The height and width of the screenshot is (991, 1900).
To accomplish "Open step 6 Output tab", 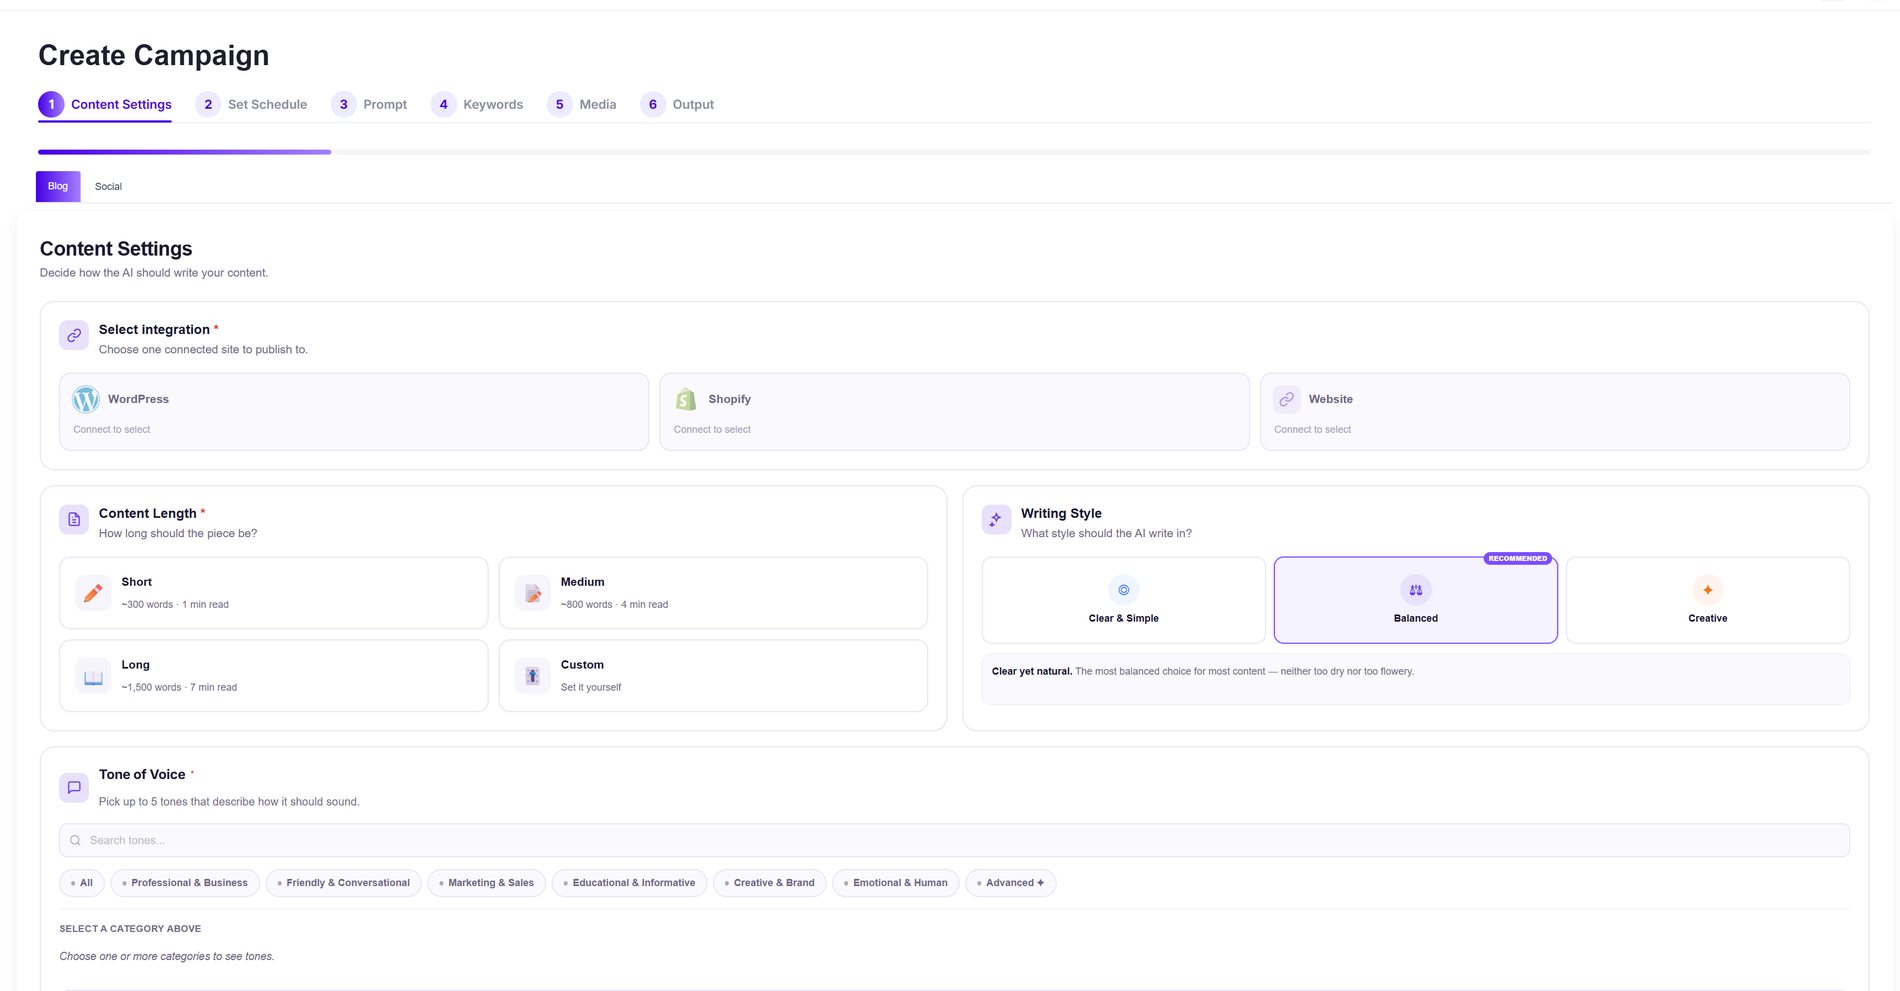I will tap(677, 104).
